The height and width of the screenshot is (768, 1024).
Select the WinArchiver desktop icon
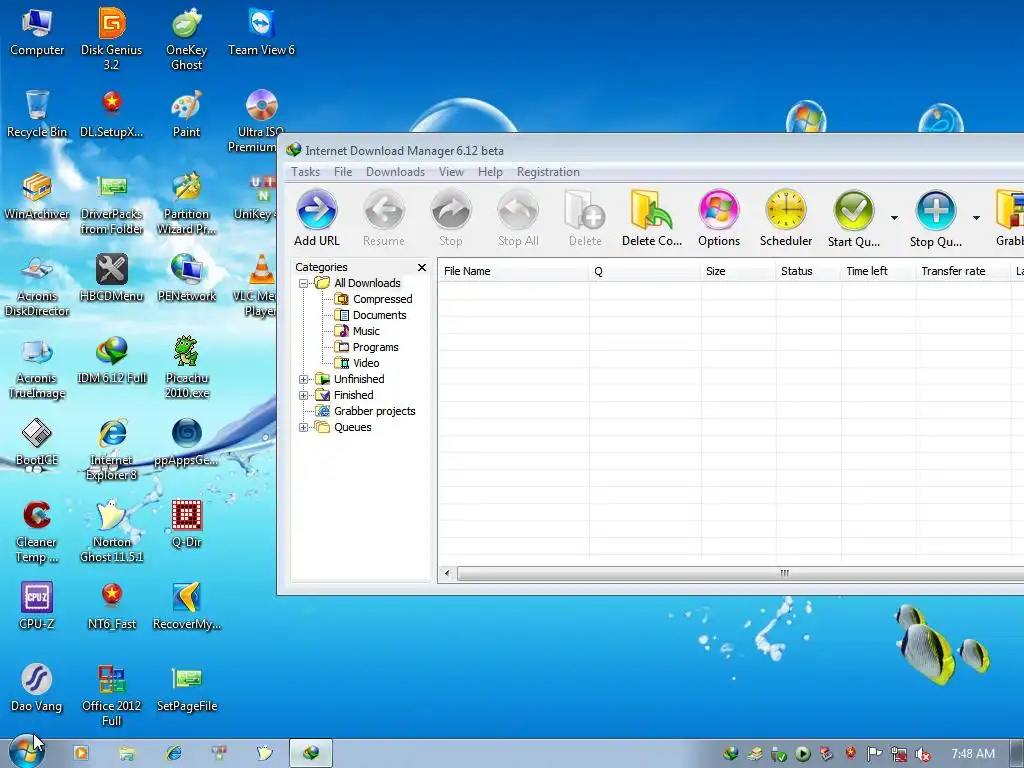tap(37, 196)
